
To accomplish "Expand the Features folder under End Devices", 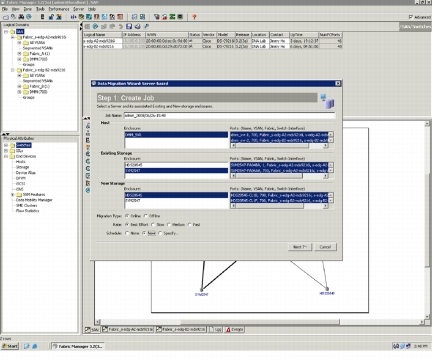I will coord(13,194).
